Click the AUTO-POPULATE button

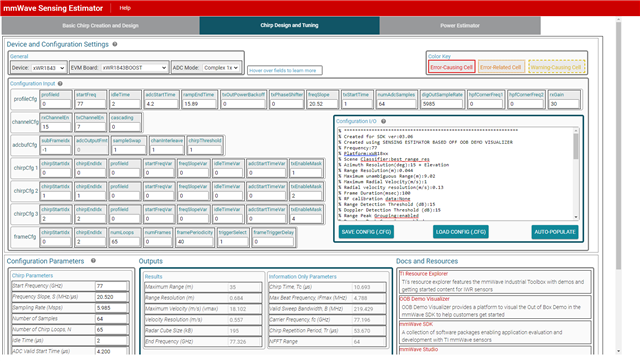click(555, 232)
